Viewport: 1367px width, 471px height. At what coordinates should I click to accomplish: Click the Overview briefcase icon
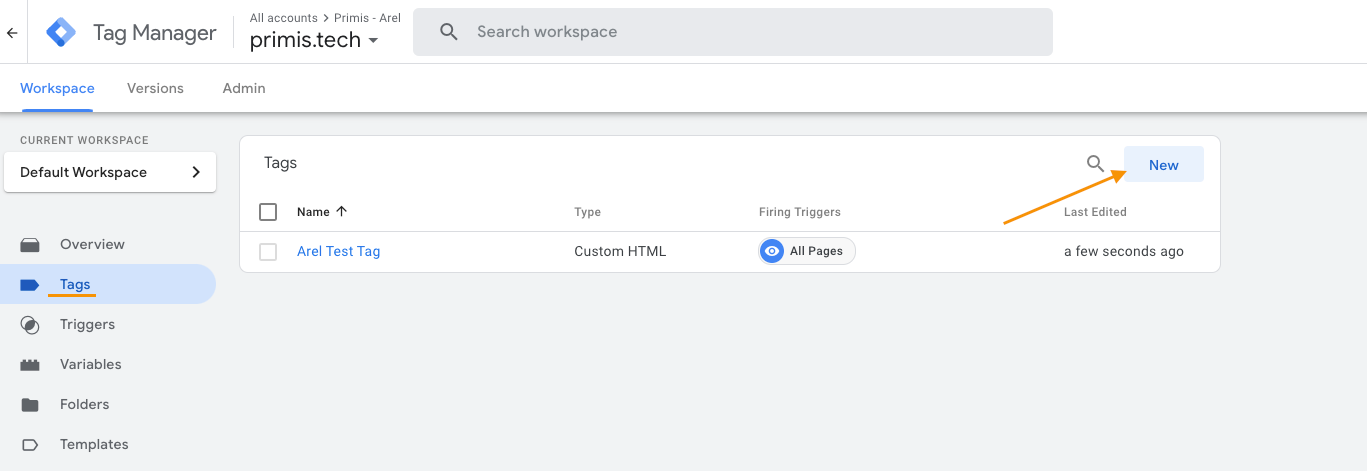pyautogui.click(x=30, y=244)
